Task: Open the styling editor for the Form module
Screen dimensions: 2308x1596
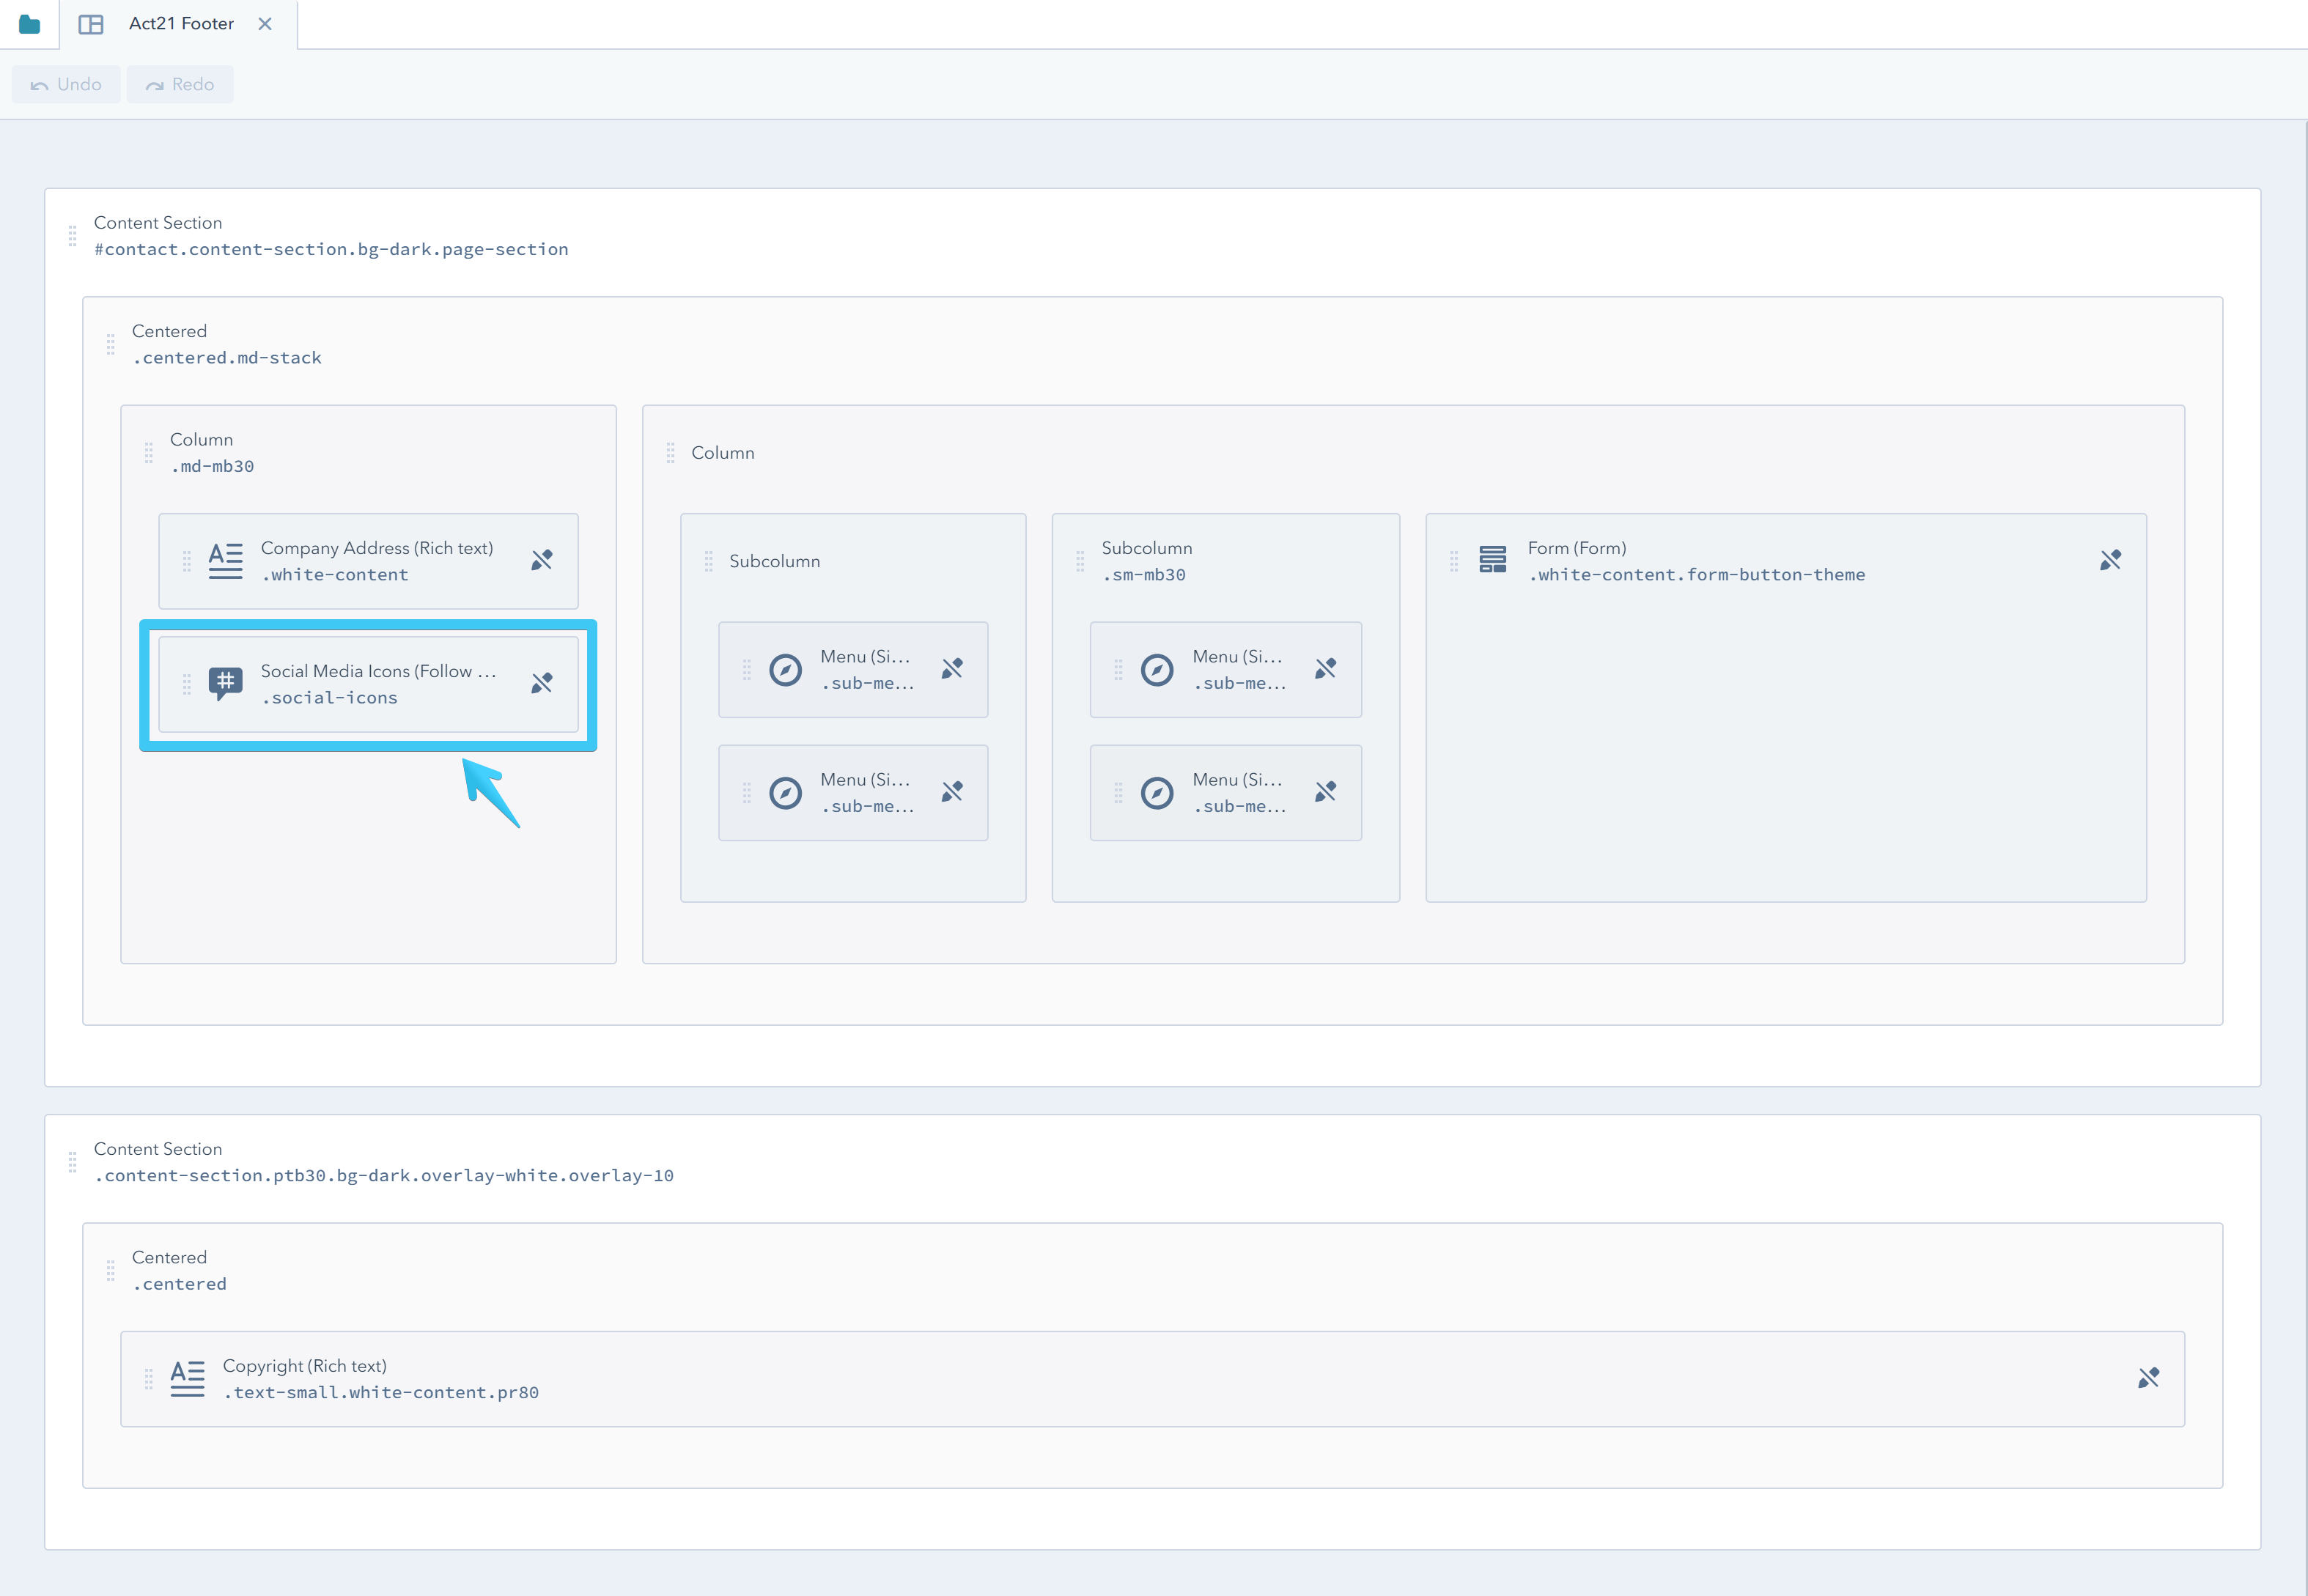Action: tap(2111, 560)
